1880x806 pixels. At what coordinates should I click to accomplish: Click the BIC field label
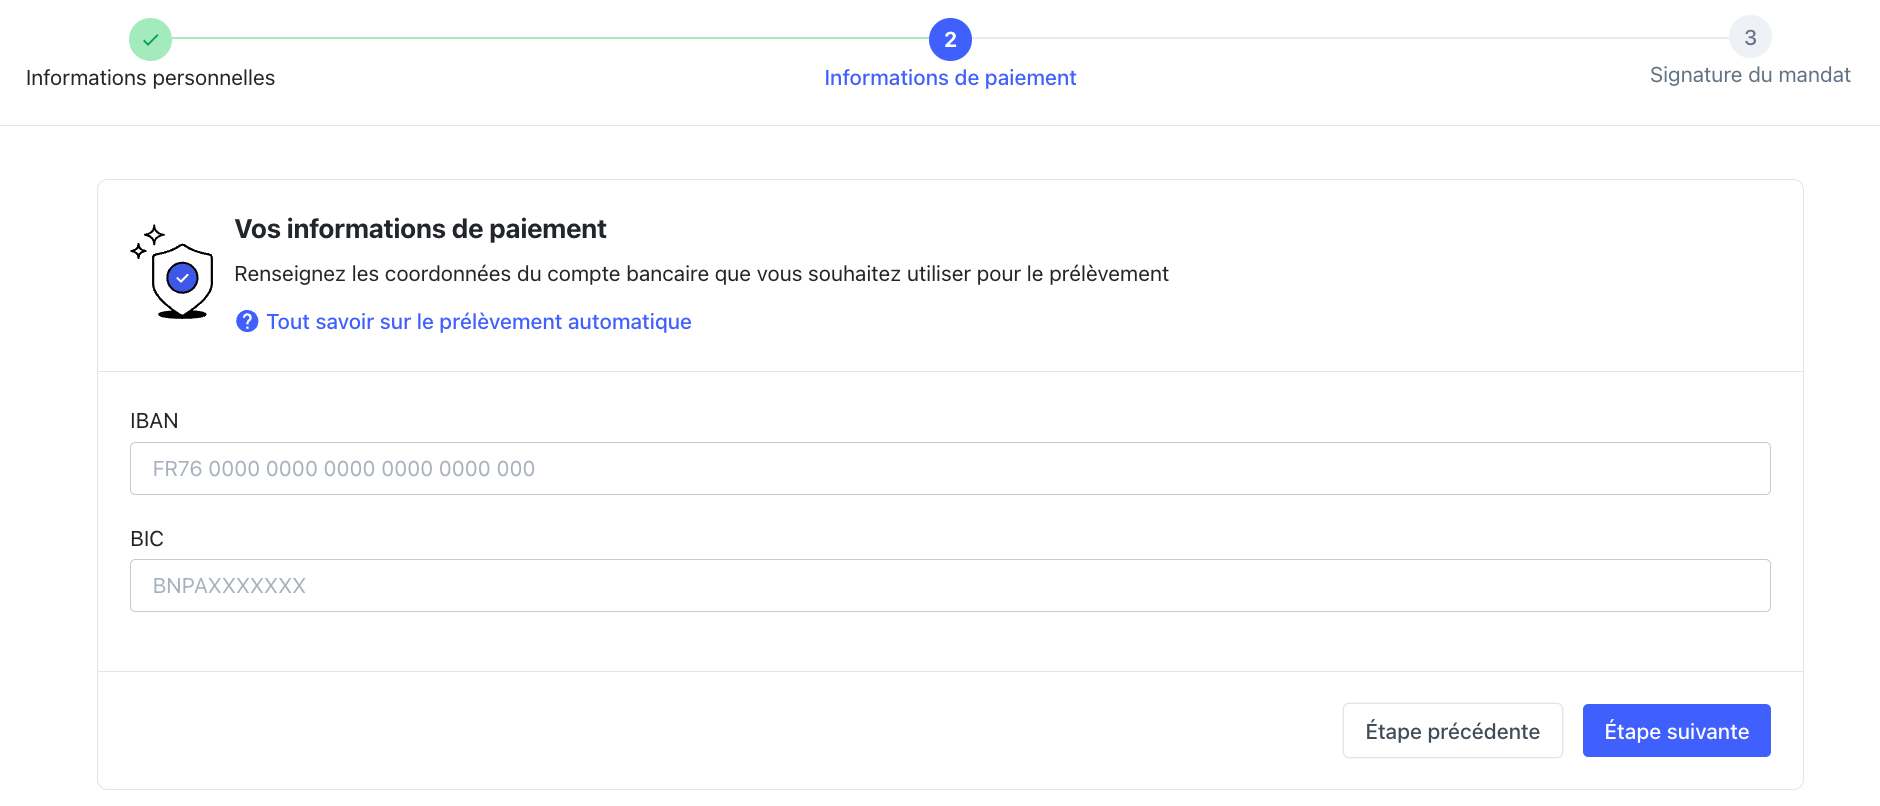147,539
